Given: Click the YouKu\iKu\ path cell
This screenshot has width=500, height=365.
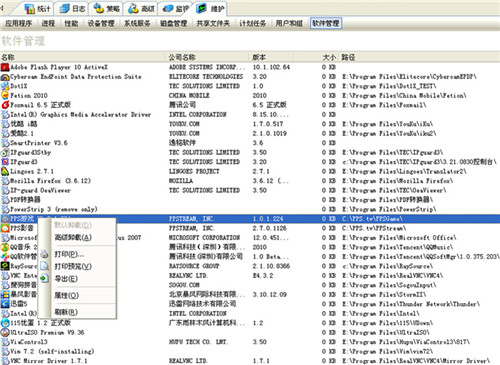Looking at the screenshot, I should (388, 124).
